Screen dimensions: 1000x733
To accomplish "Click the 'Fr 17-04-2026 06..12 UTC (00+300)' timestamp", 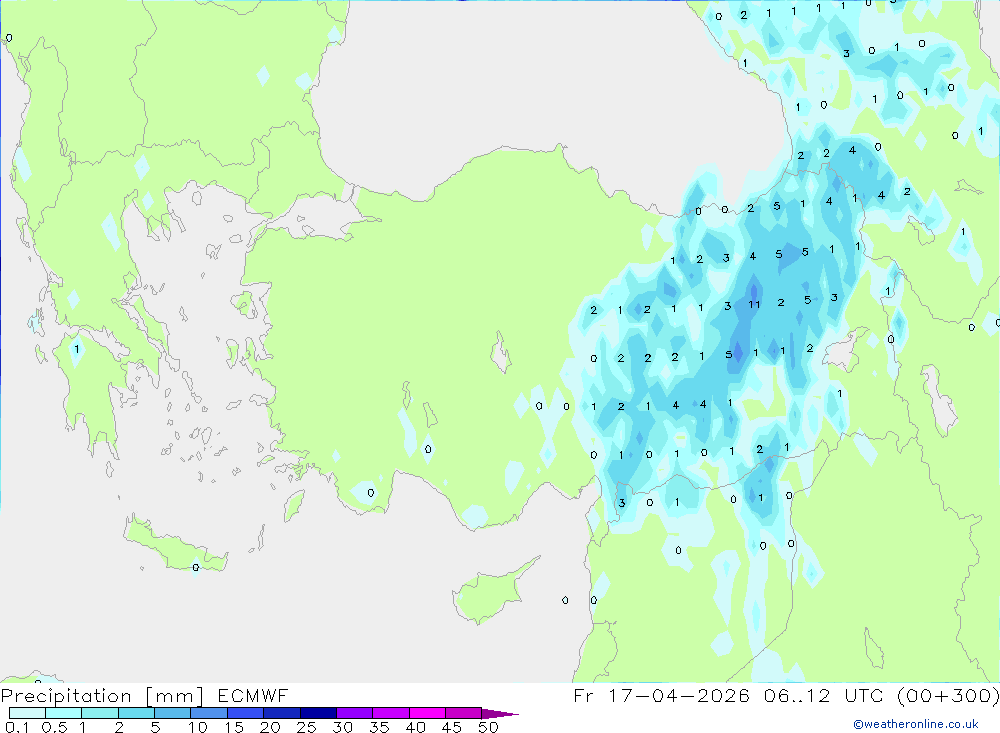I will [x=786, y=696].
